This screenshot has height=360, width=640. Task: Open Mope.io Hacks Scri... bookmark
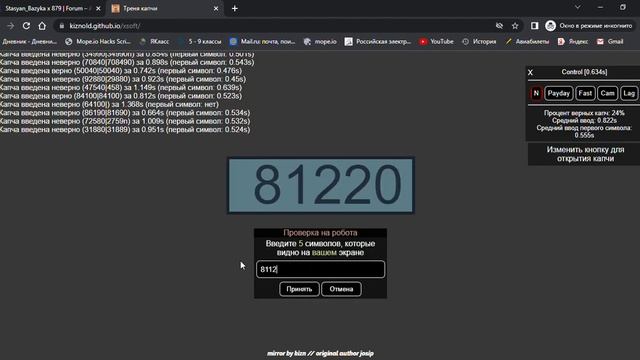pos(98,42)
